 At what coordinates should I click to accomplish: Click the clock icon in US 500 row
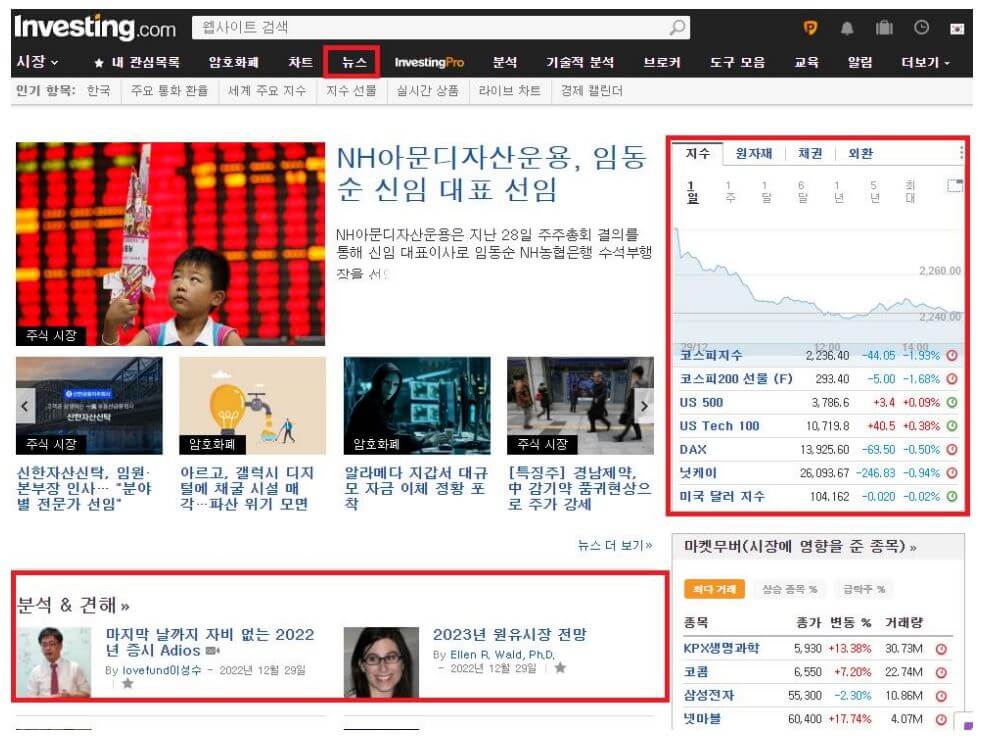point(952,402)
